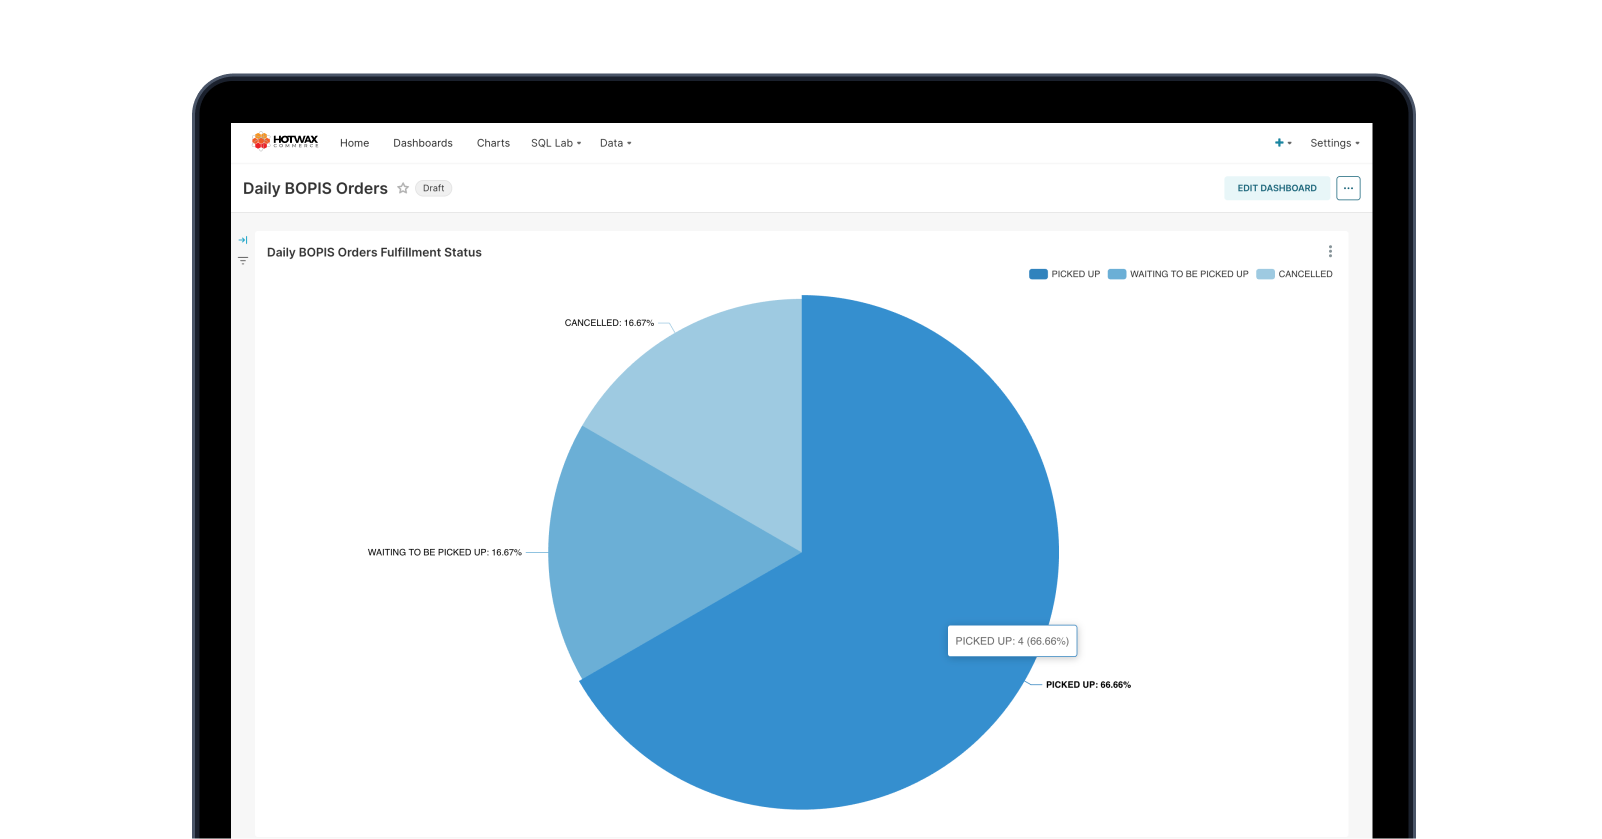Expand the filter bar arrow icon
The height and width of the screenshot is (839, 1602).
pyautogui.click(x=243, y=240)
